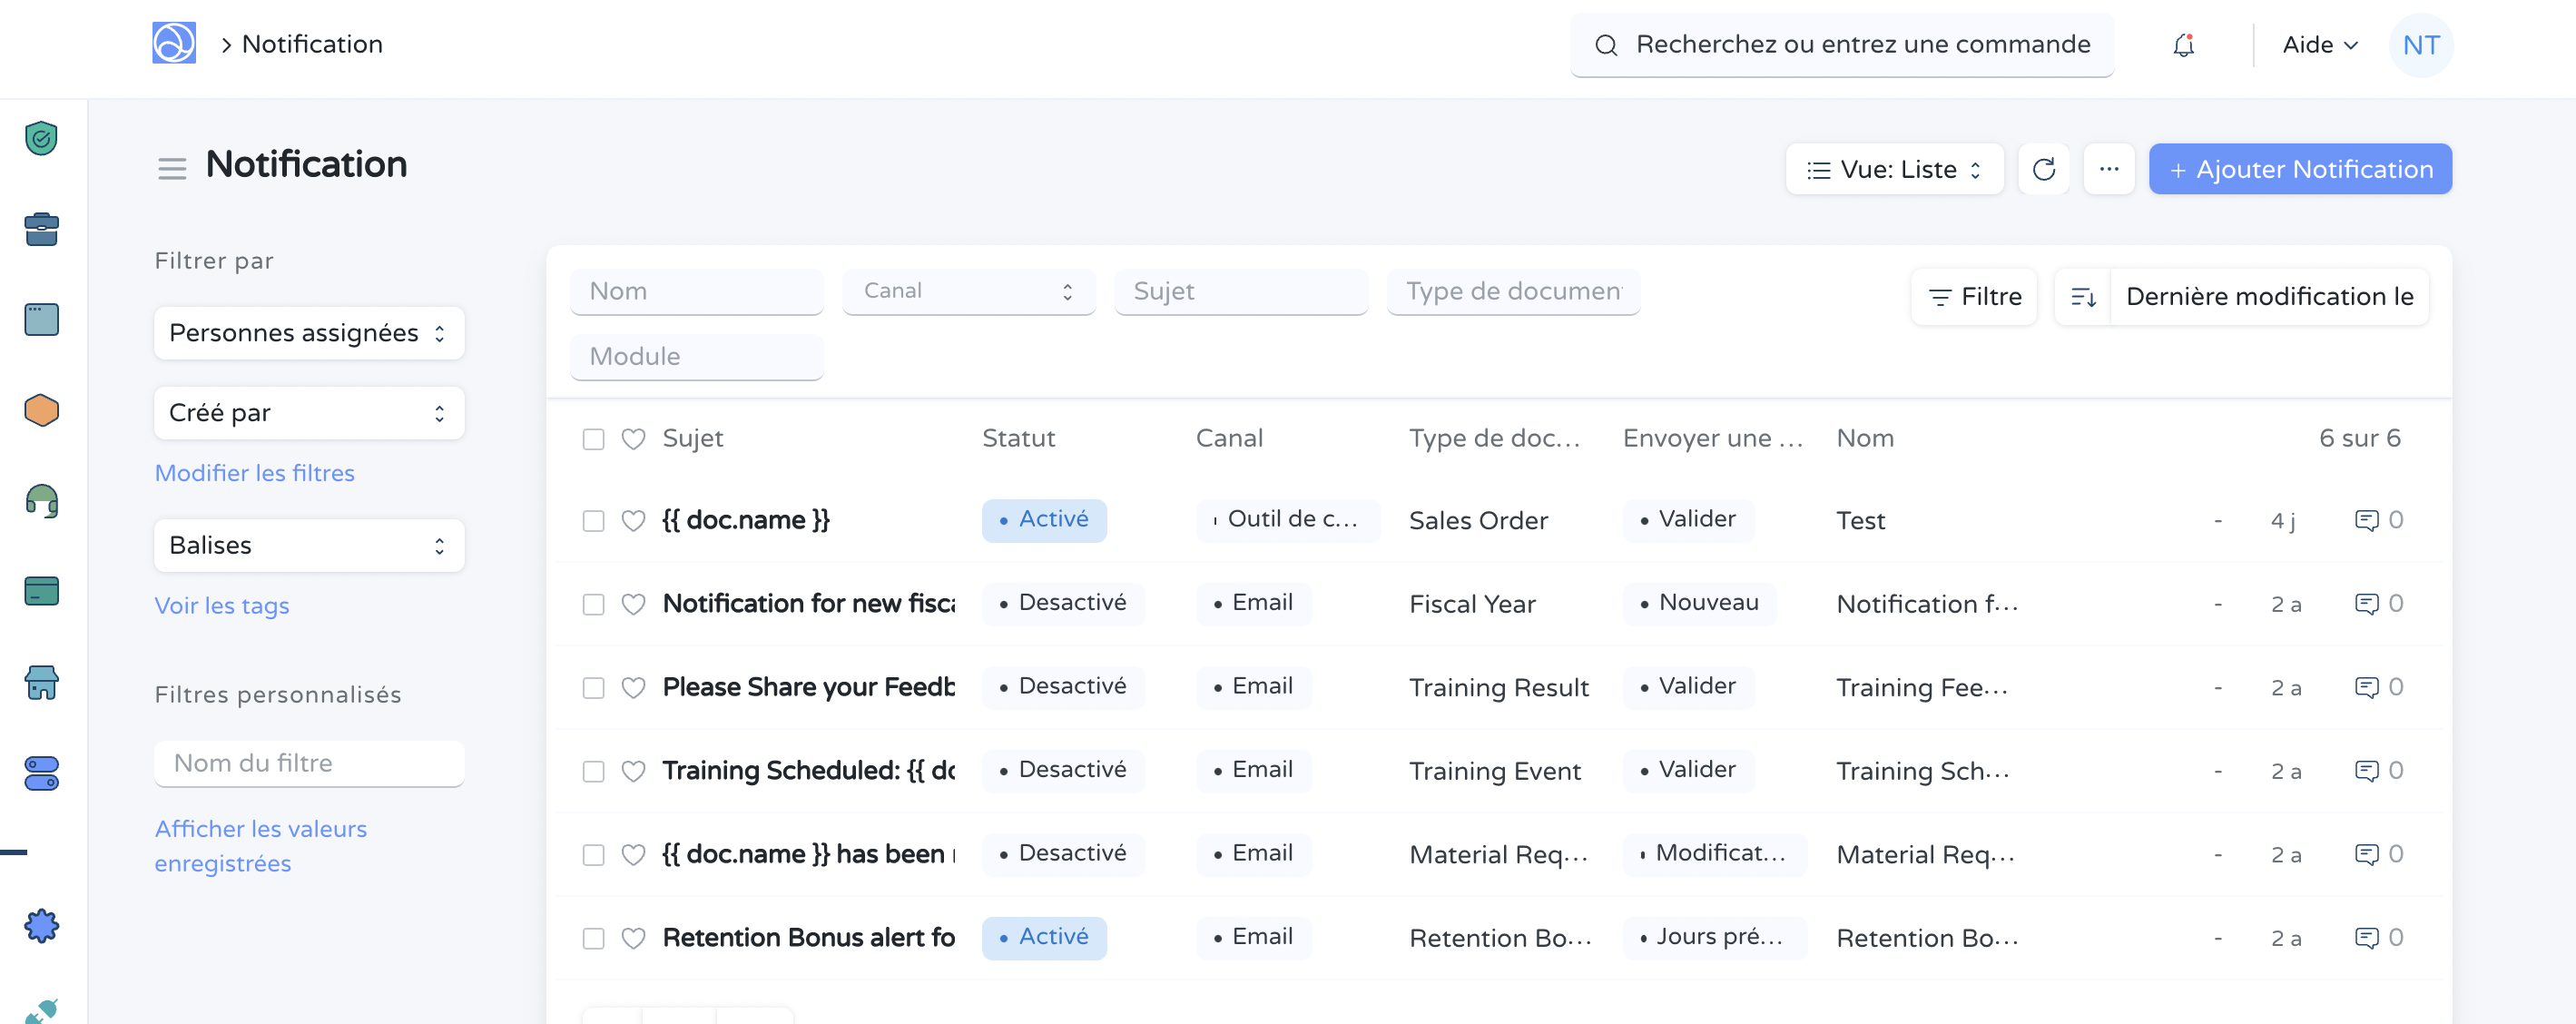2576x1024 pixels.
Task: Click the Notification breadcrumb item
Action: point(312,44)
